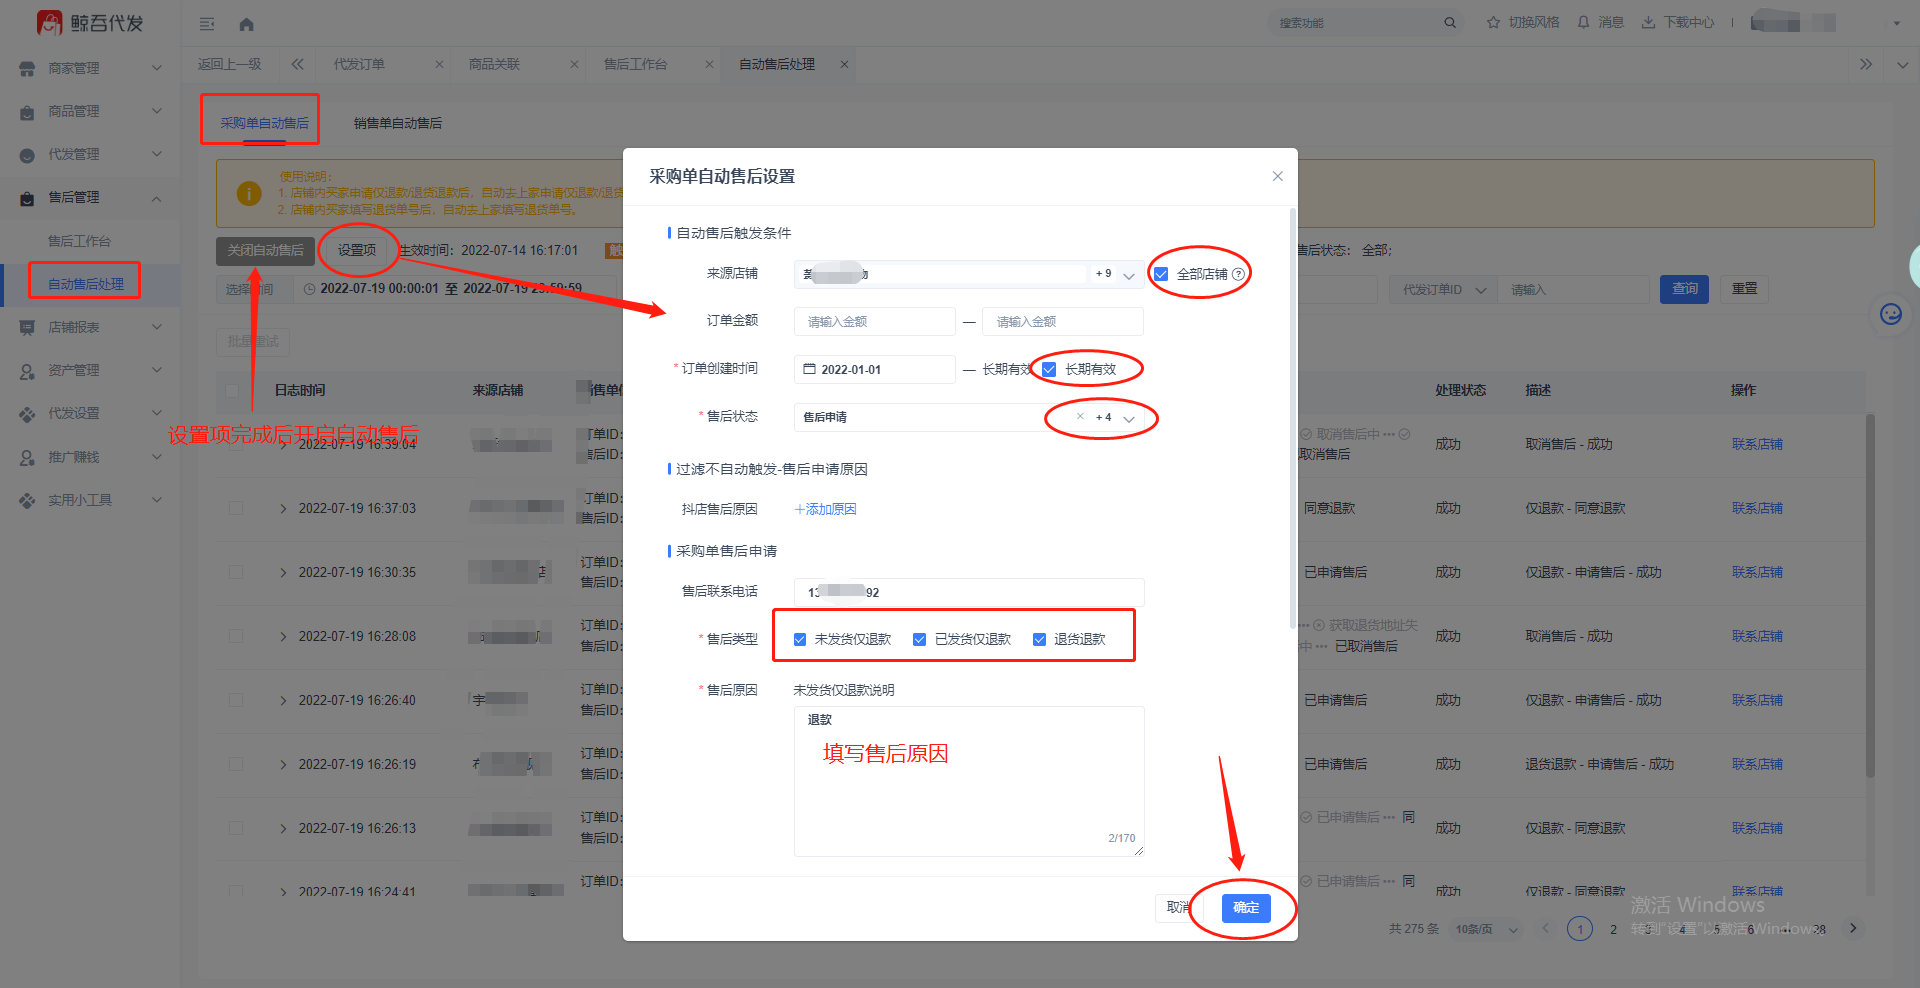Toggle the 长期有效 checkbox
This screenshot has width=1920, height=988.
click(1049, 369)
